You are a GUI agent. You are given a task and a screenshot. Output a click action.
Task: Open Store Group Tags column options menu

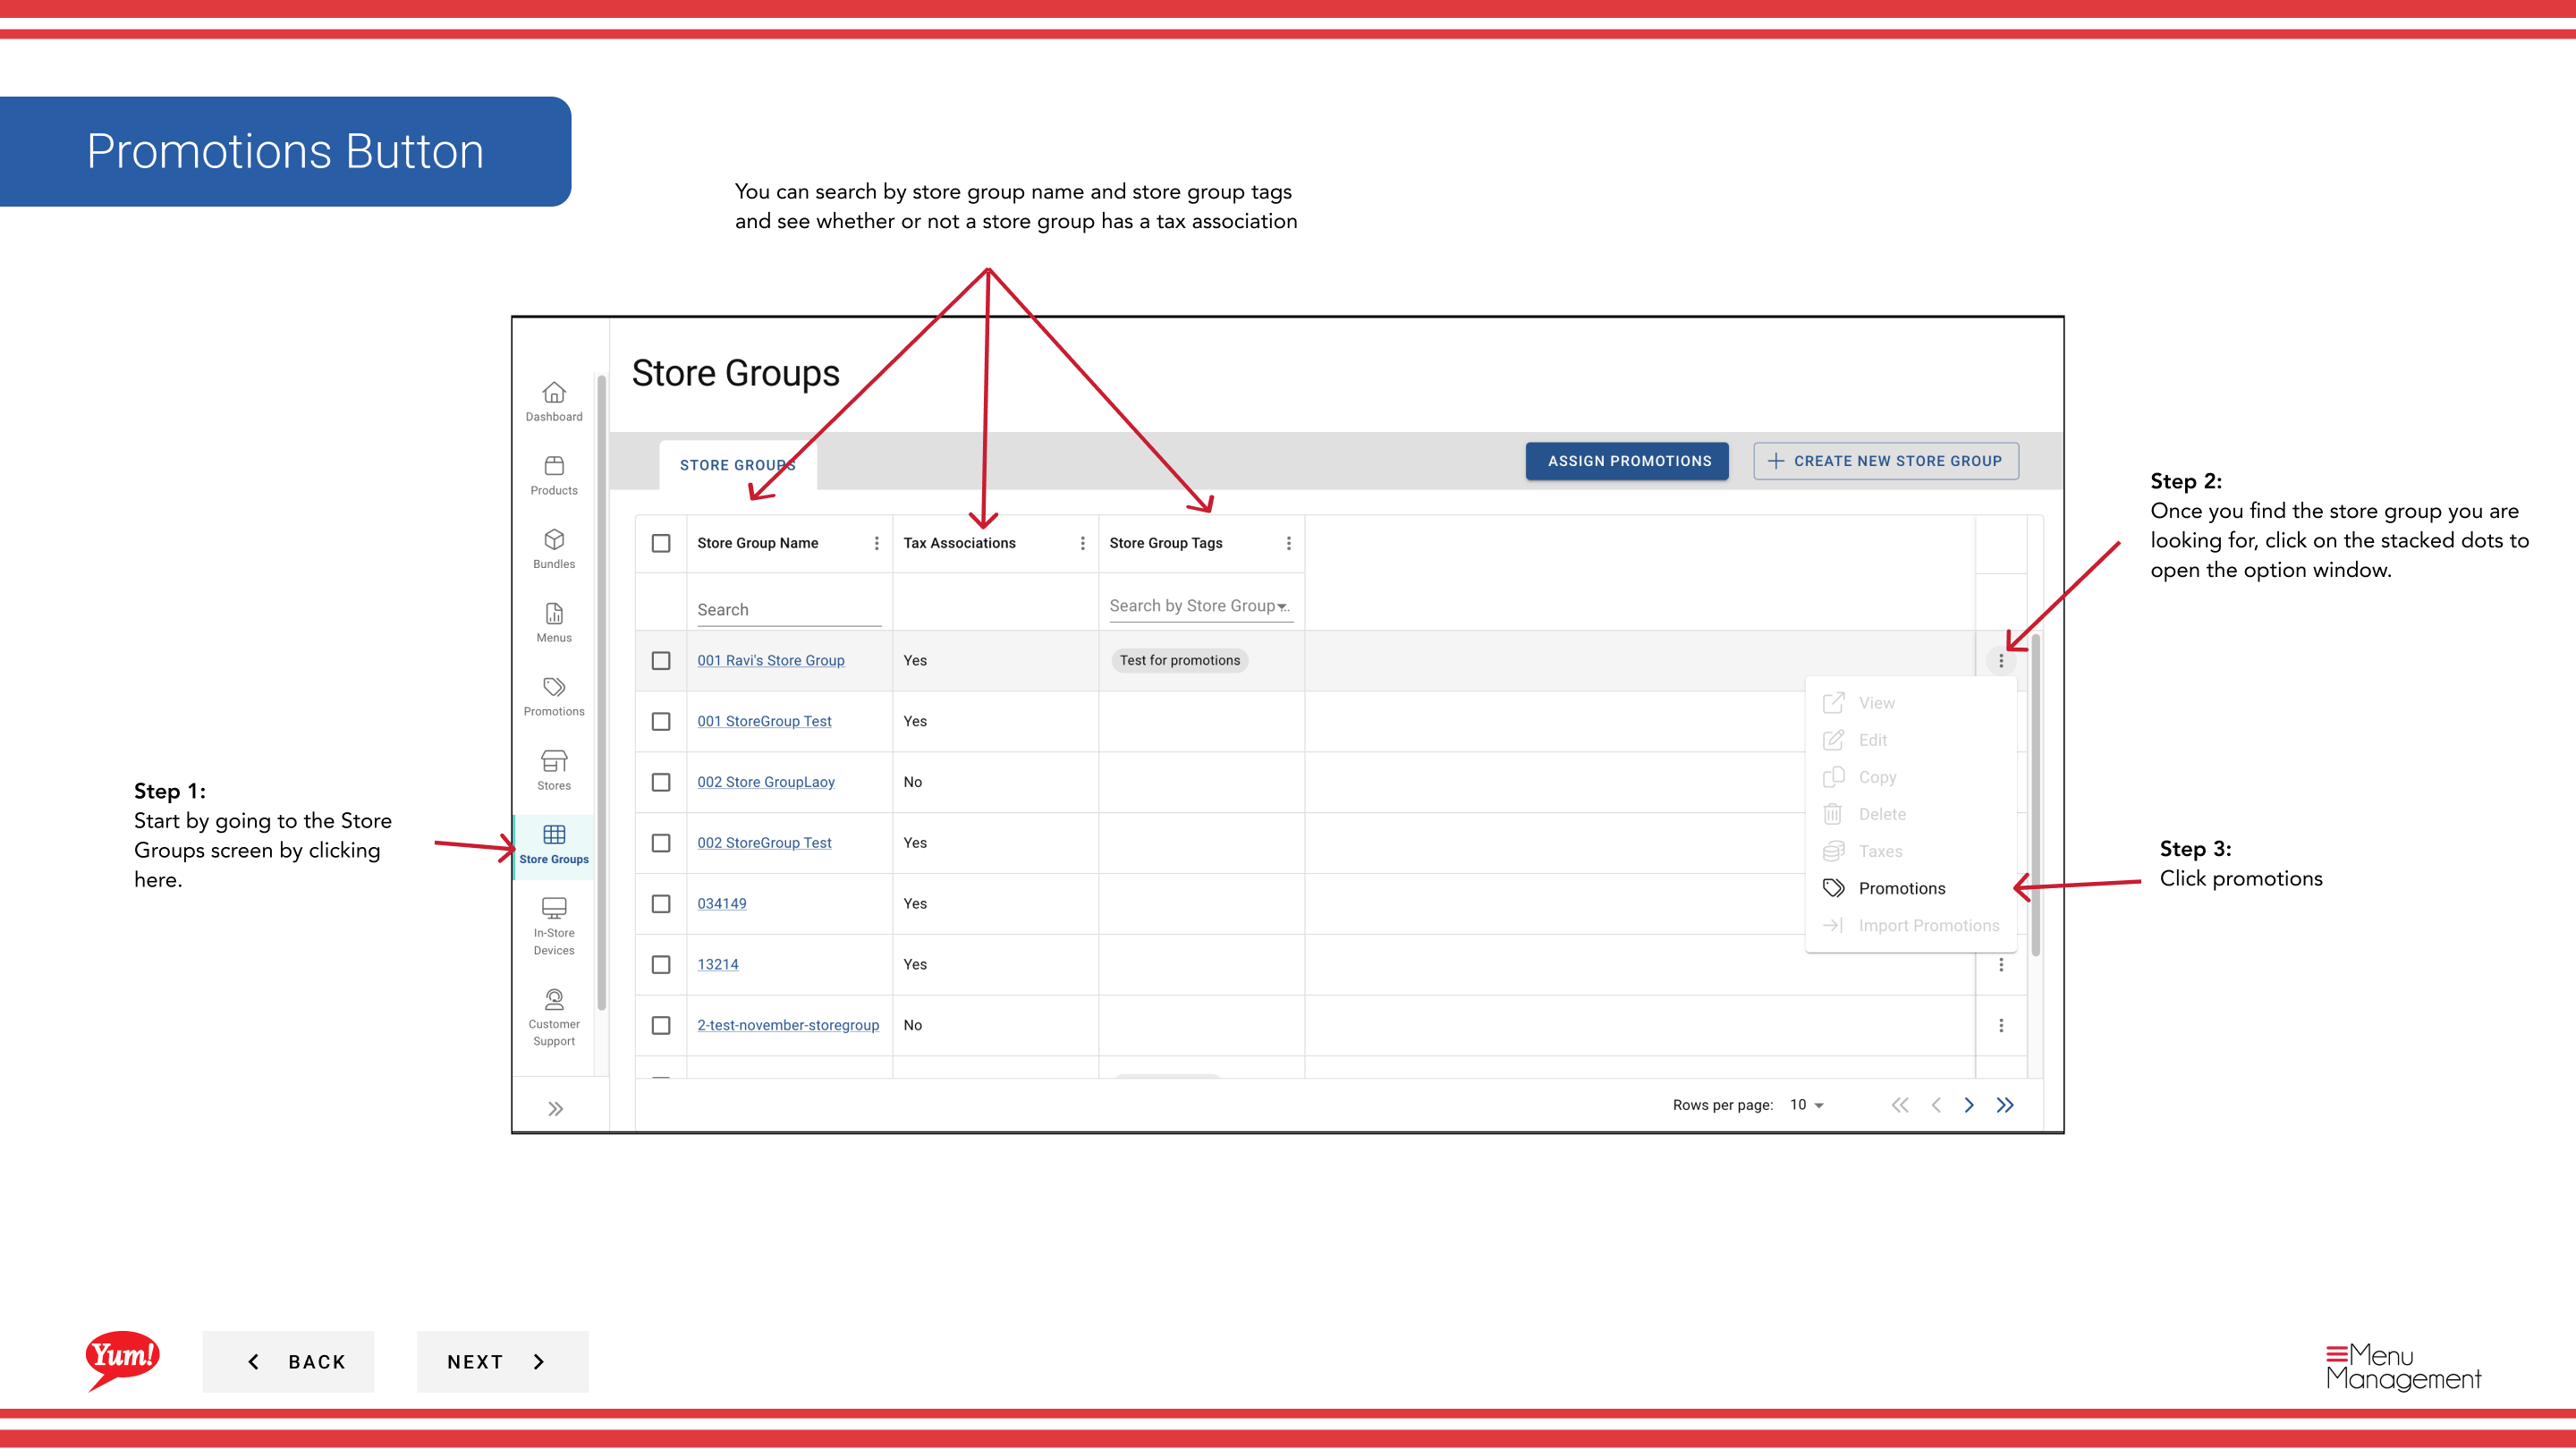[x=1288, y=543]
